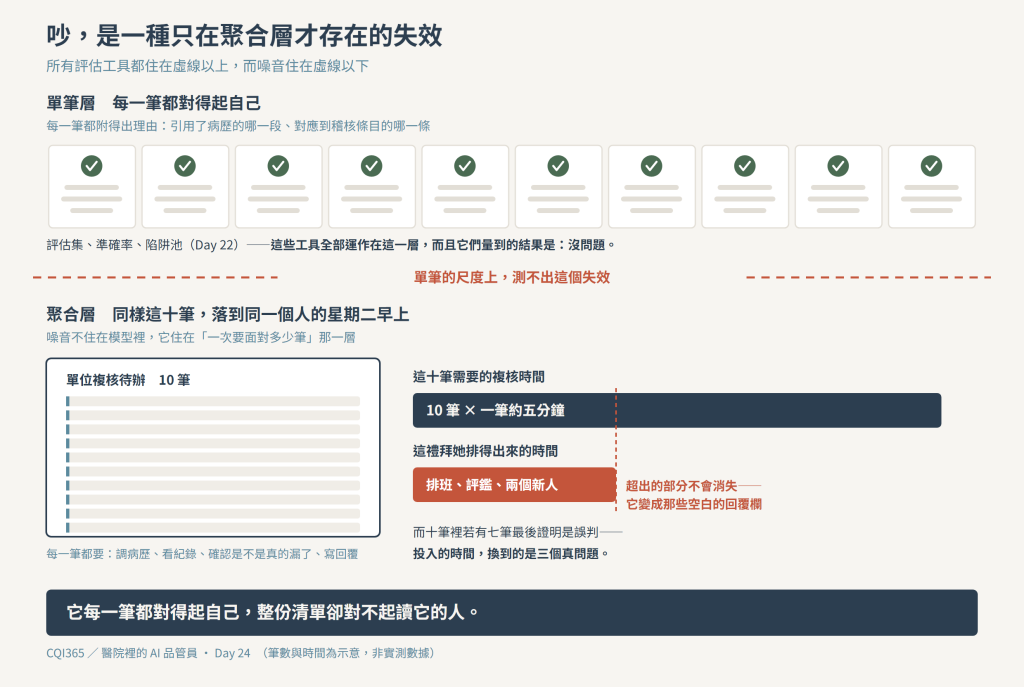1024x687 pixels.
Task: Click the red label 單筆的尺度上，測不出這個失效
Action: click(512, 278)
